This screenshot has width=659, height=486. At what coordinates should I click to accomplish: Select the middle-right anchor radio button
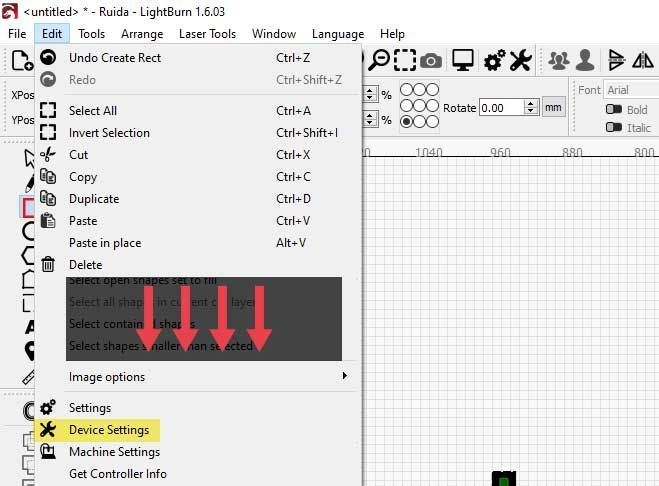[x=432, y=106]
